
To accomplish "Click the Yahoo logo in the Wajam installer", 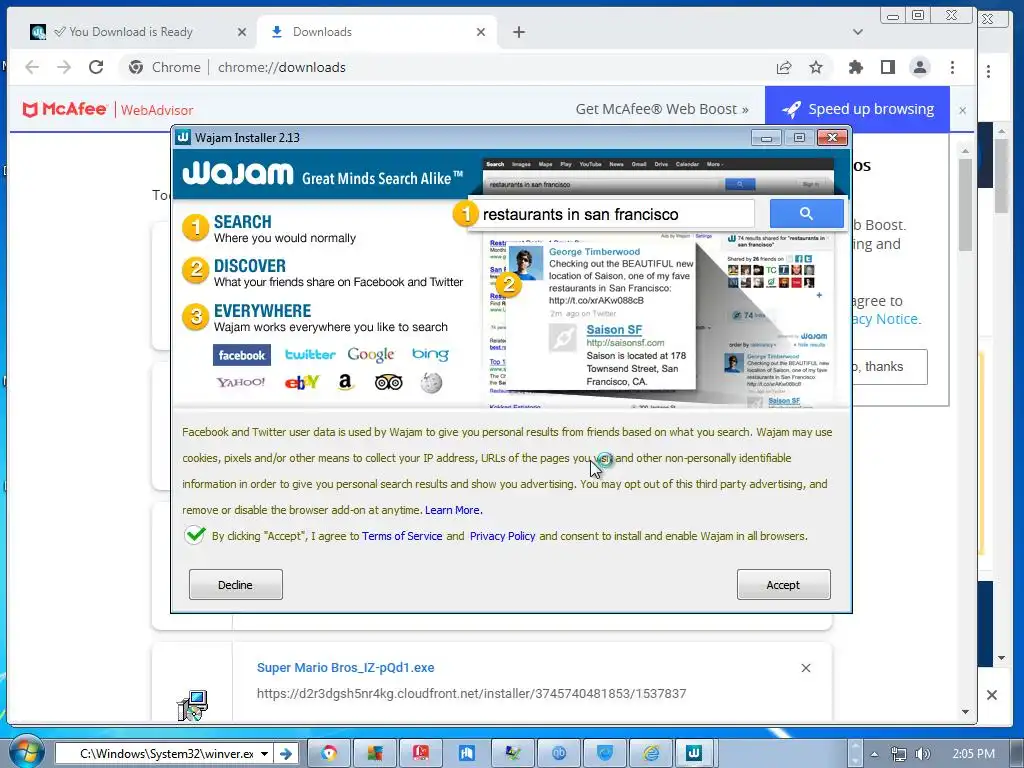I will 241,382.
